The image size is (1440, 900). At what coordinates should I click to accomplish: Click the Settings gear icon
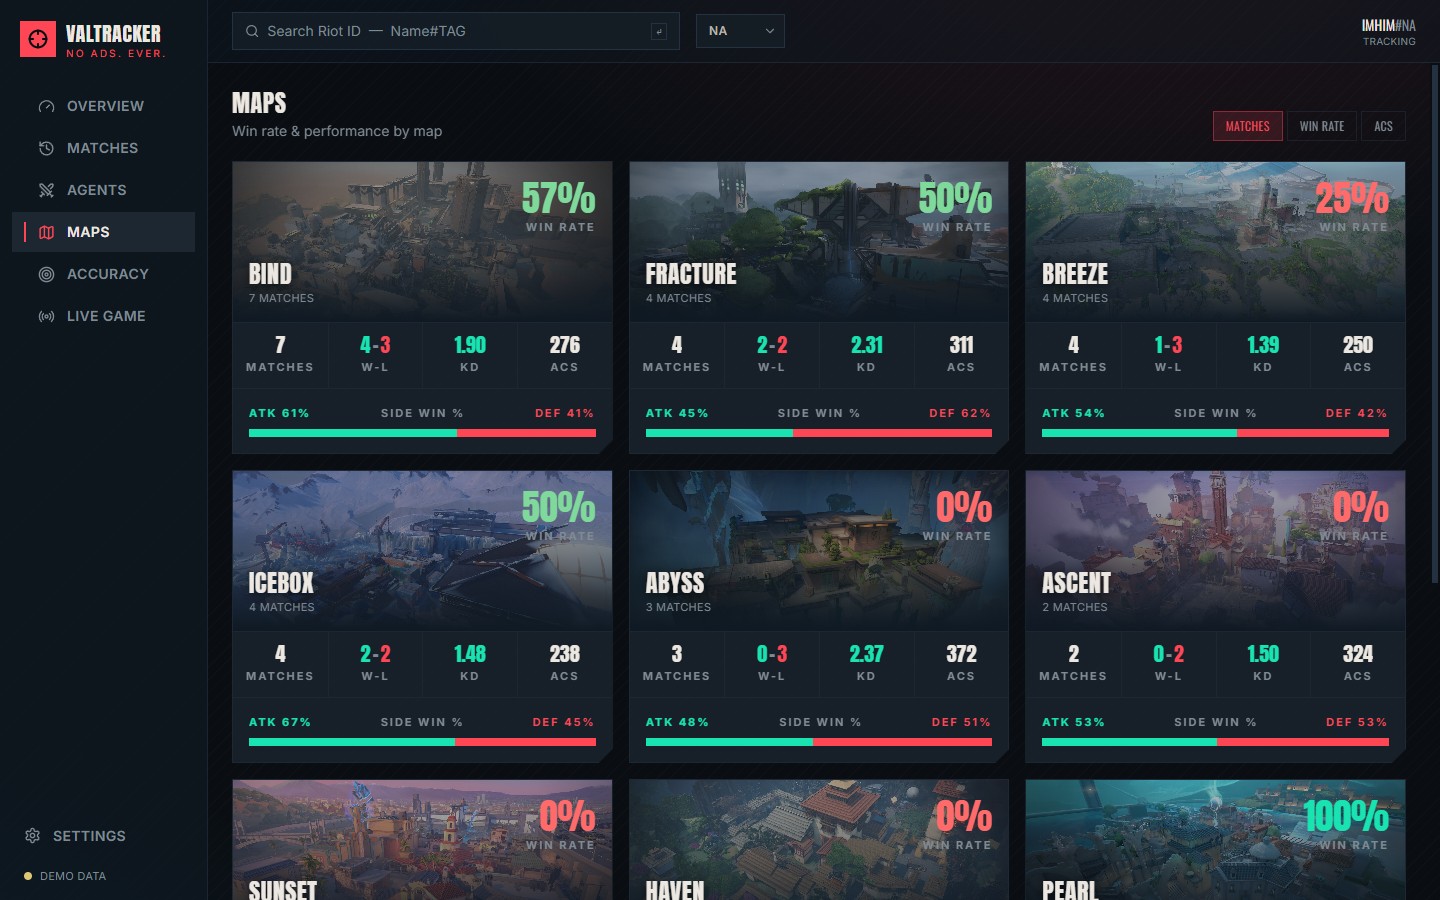32,836
